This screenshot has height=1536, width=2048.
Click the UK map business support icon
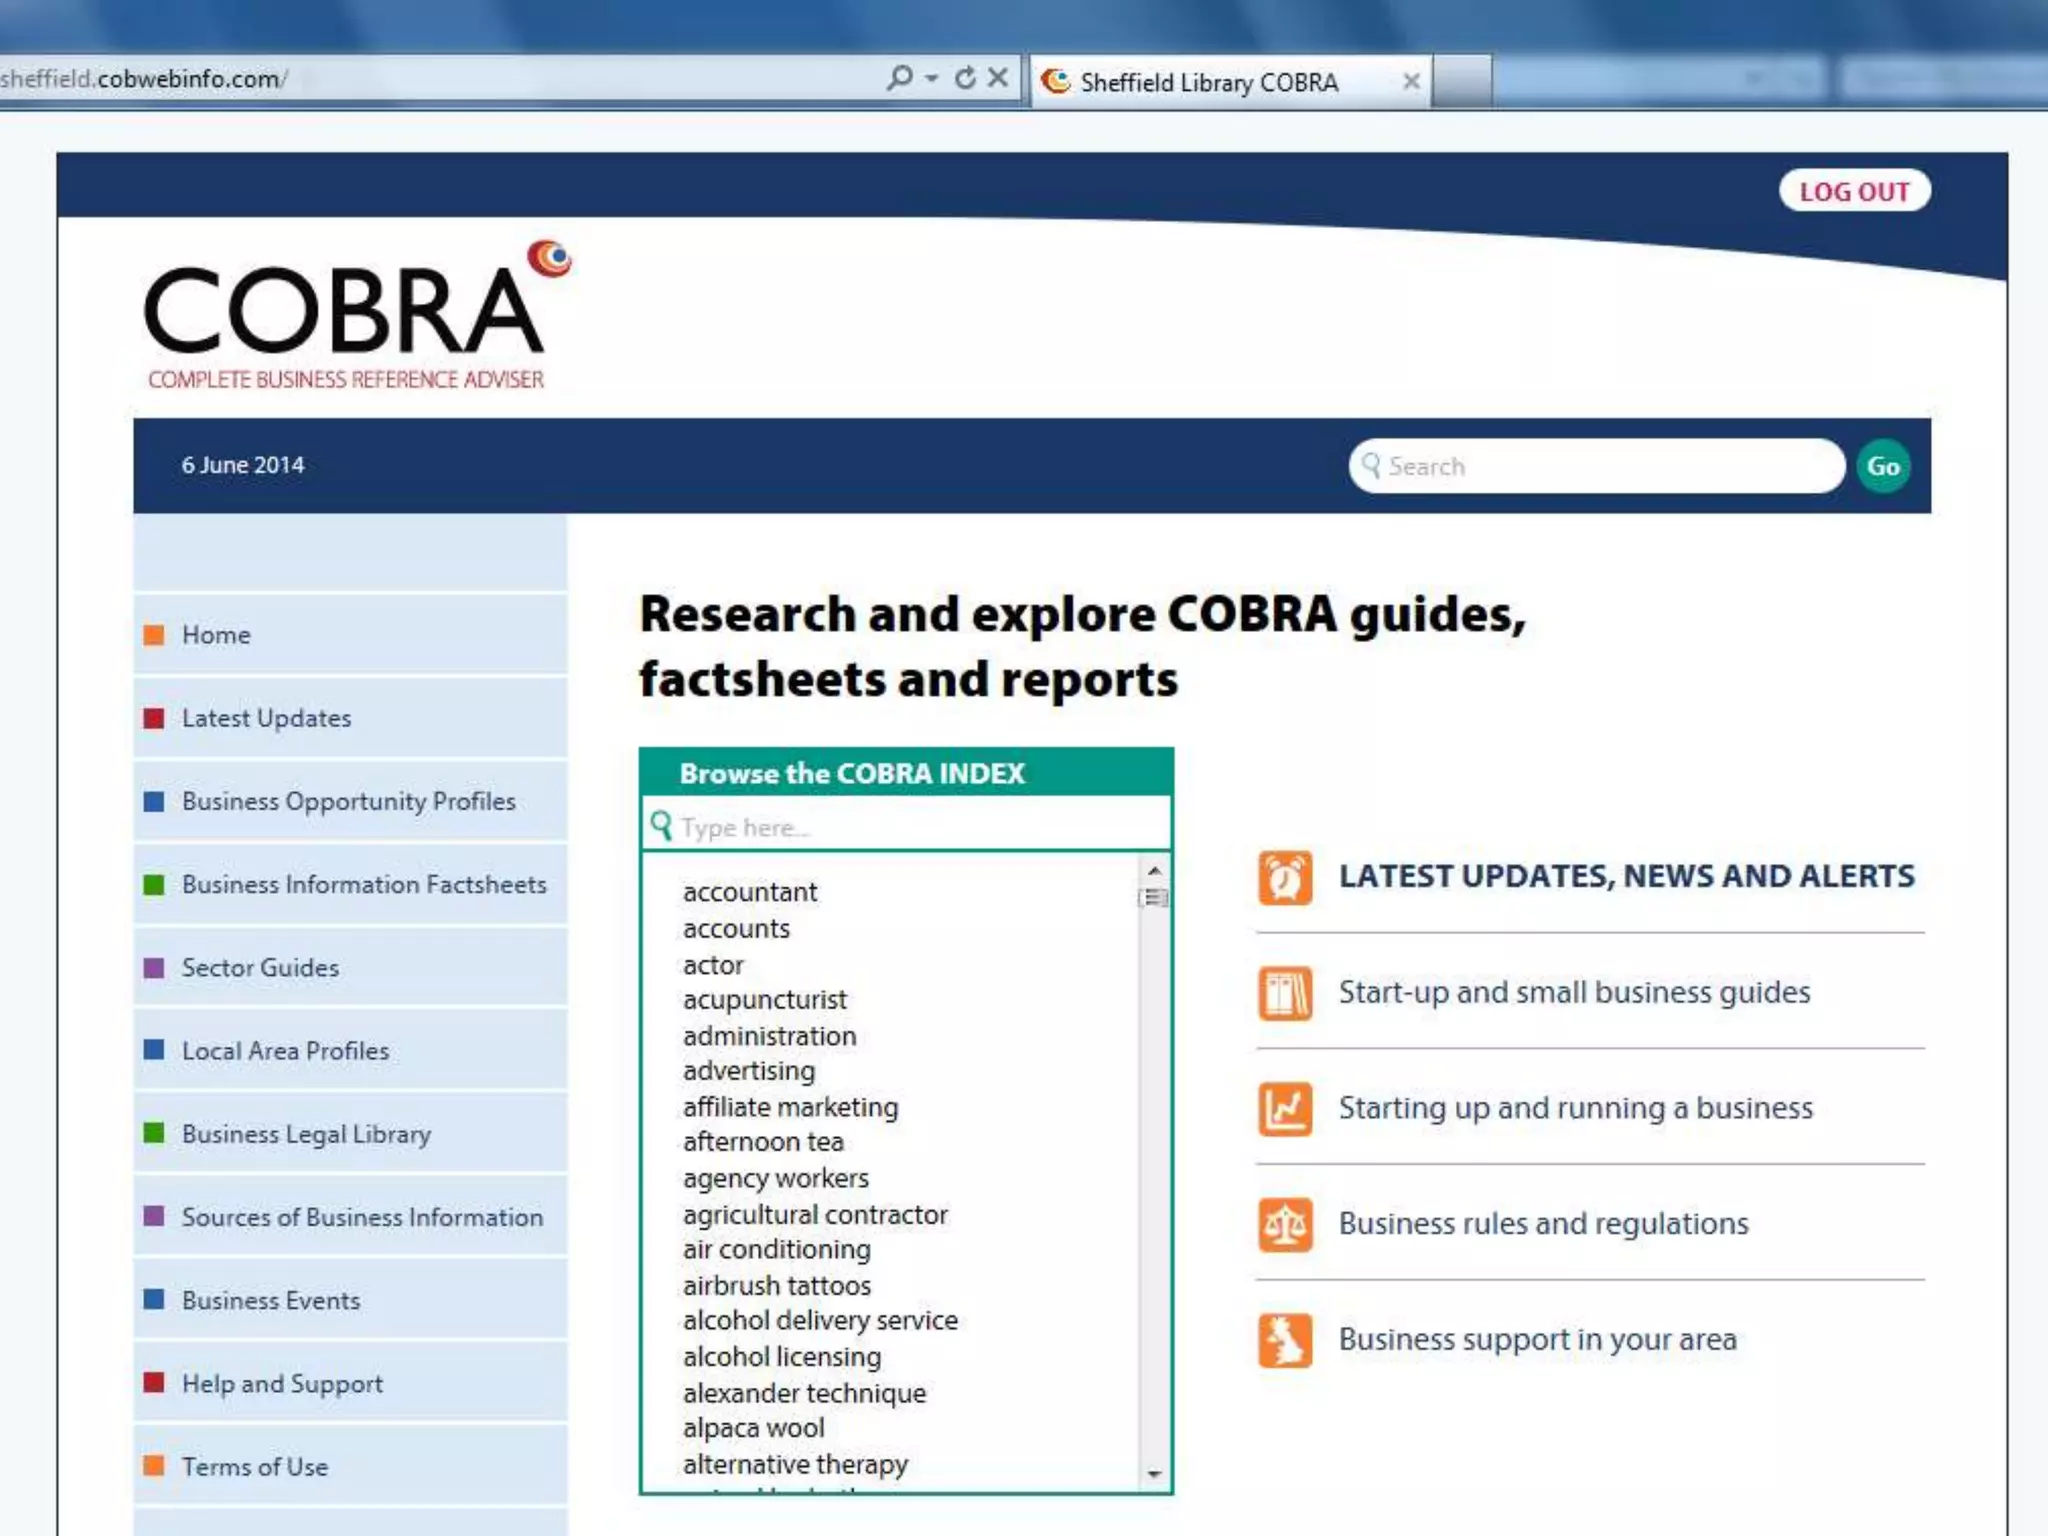pos(1285,1340)
